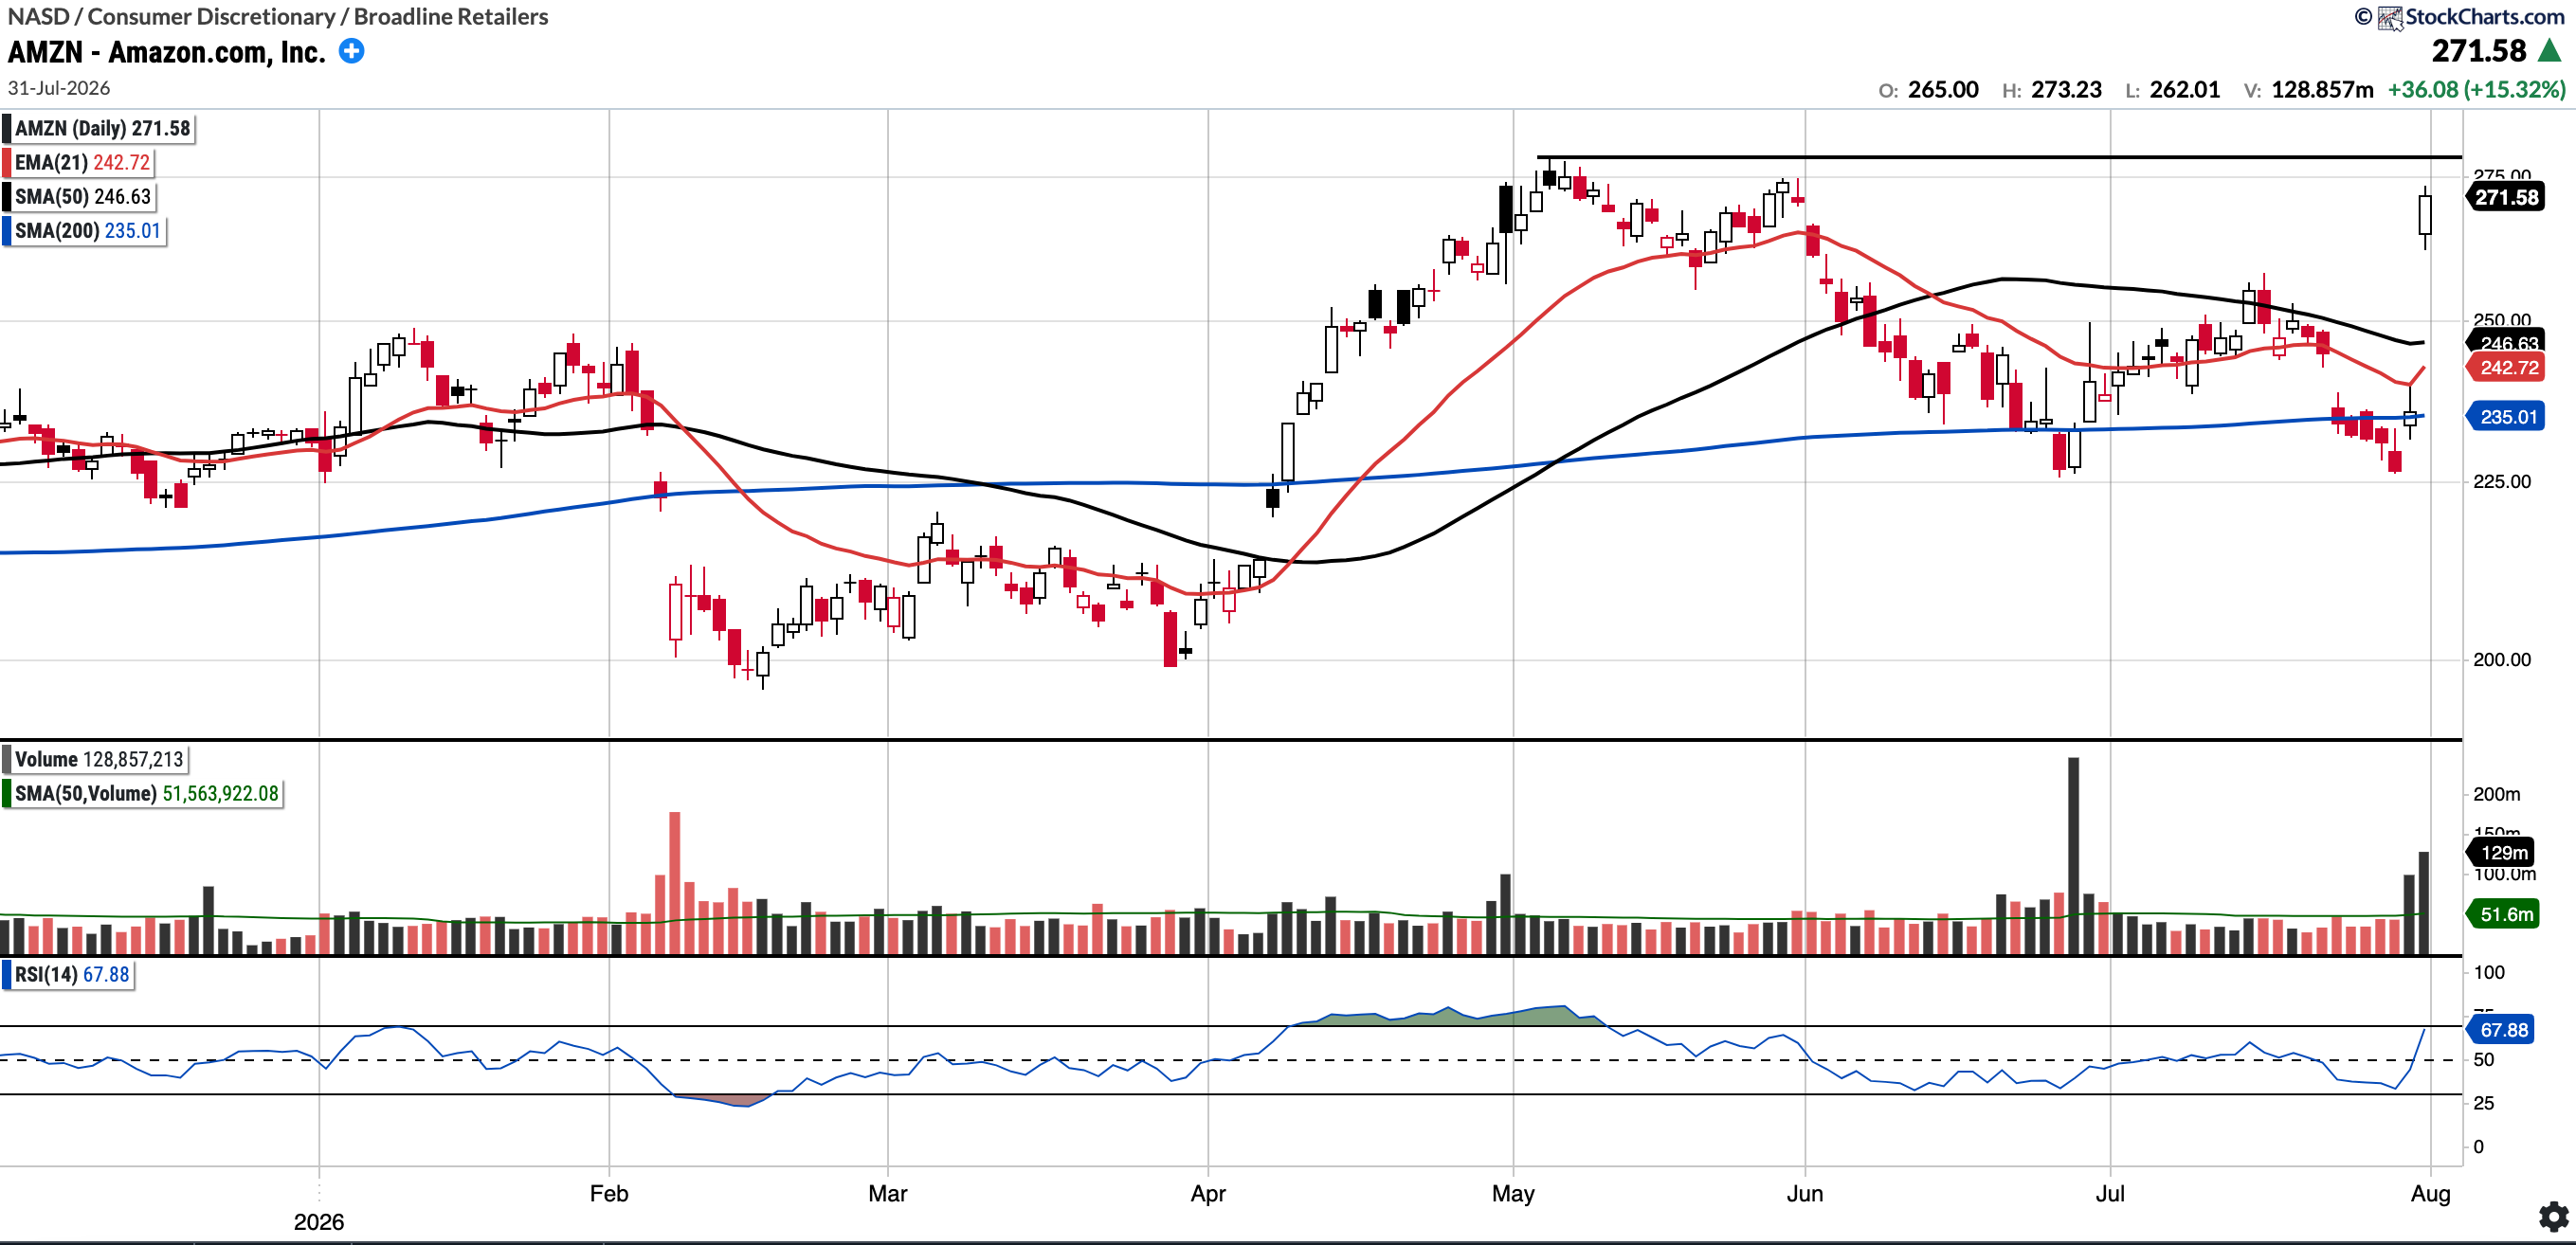The height and width of the screenshot is (1245, 2576).
Task: Click the "May" month label on time axis
Action: point(1513,1193)
